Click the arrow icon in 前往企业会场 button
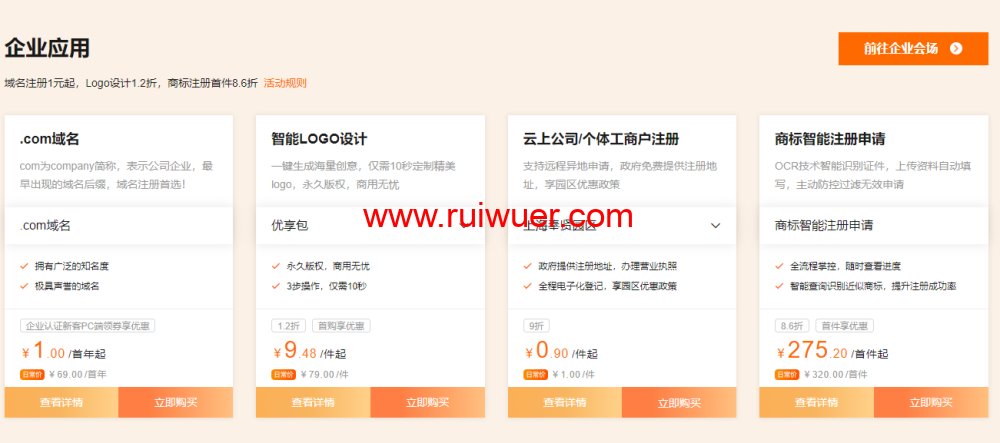Viewport: 1000px width, 443px height. [956, 48]
